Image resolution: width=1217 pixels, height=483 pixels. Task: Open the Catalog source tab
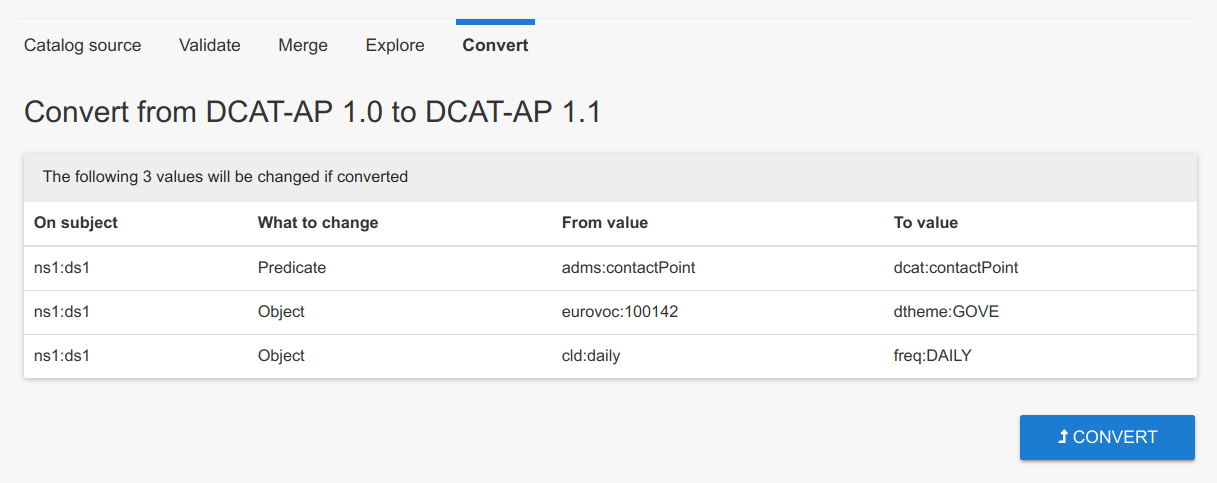(83, 45)
